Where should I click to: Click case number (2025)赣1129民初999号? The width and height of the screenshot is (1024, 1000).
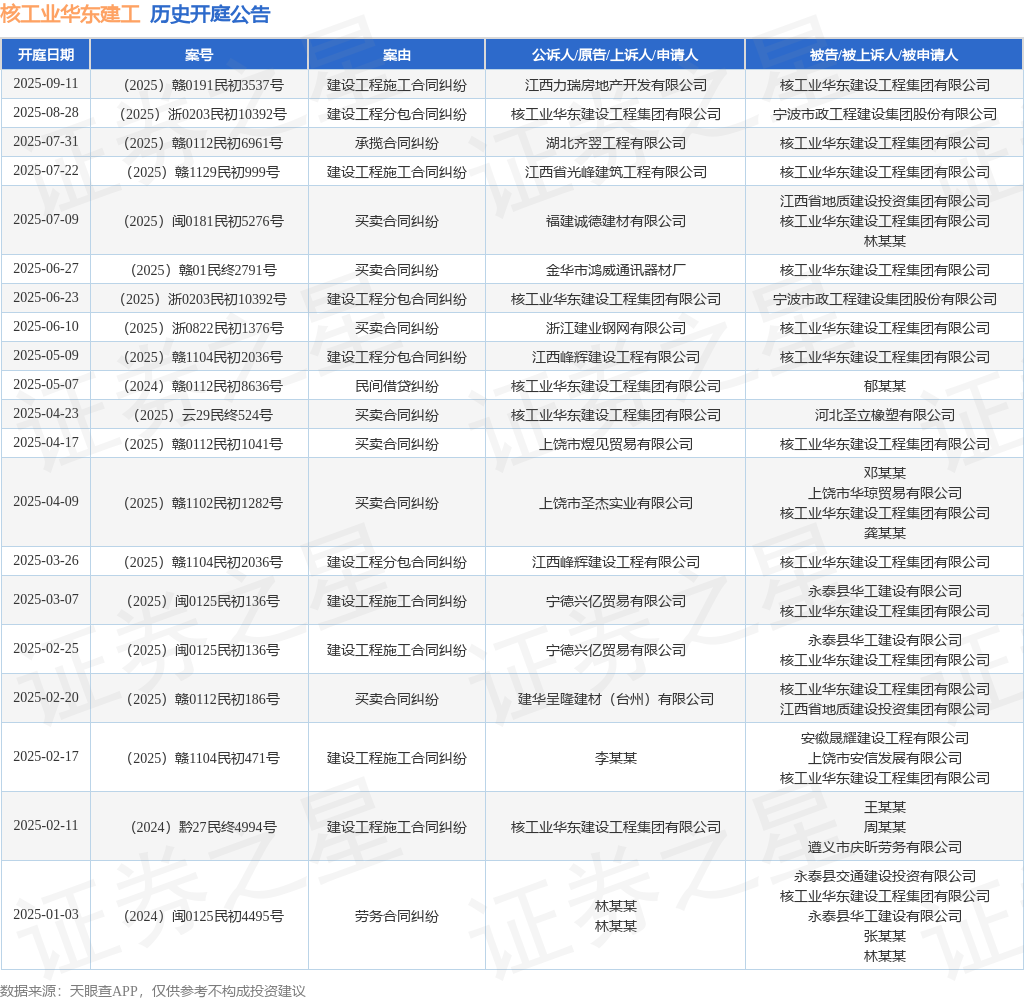tap(203, 172)
